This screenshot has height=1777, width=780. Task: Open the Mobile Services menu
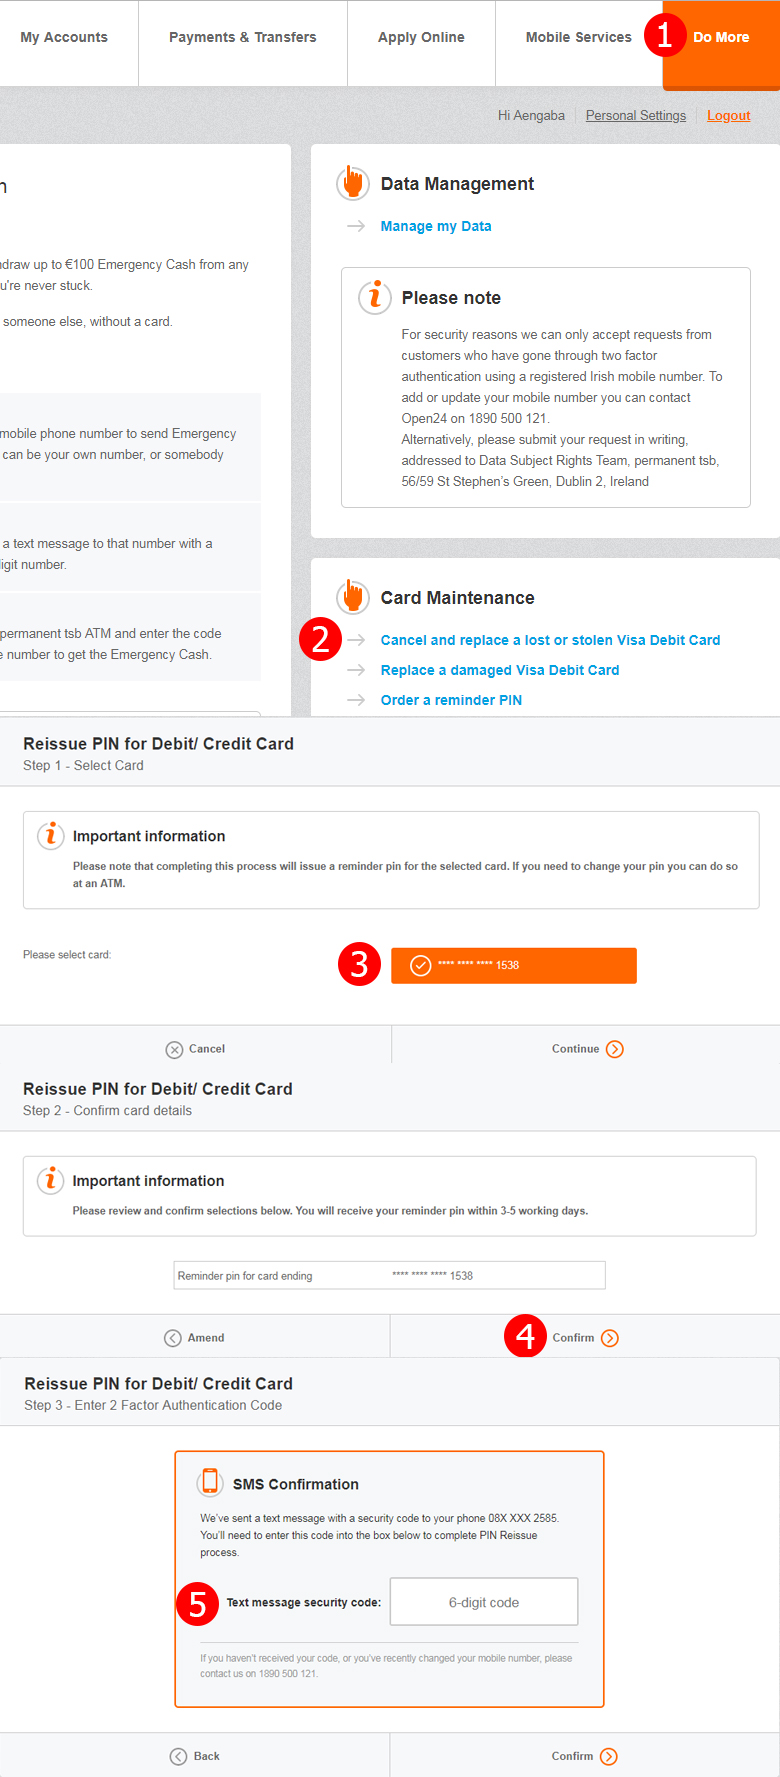578,38
